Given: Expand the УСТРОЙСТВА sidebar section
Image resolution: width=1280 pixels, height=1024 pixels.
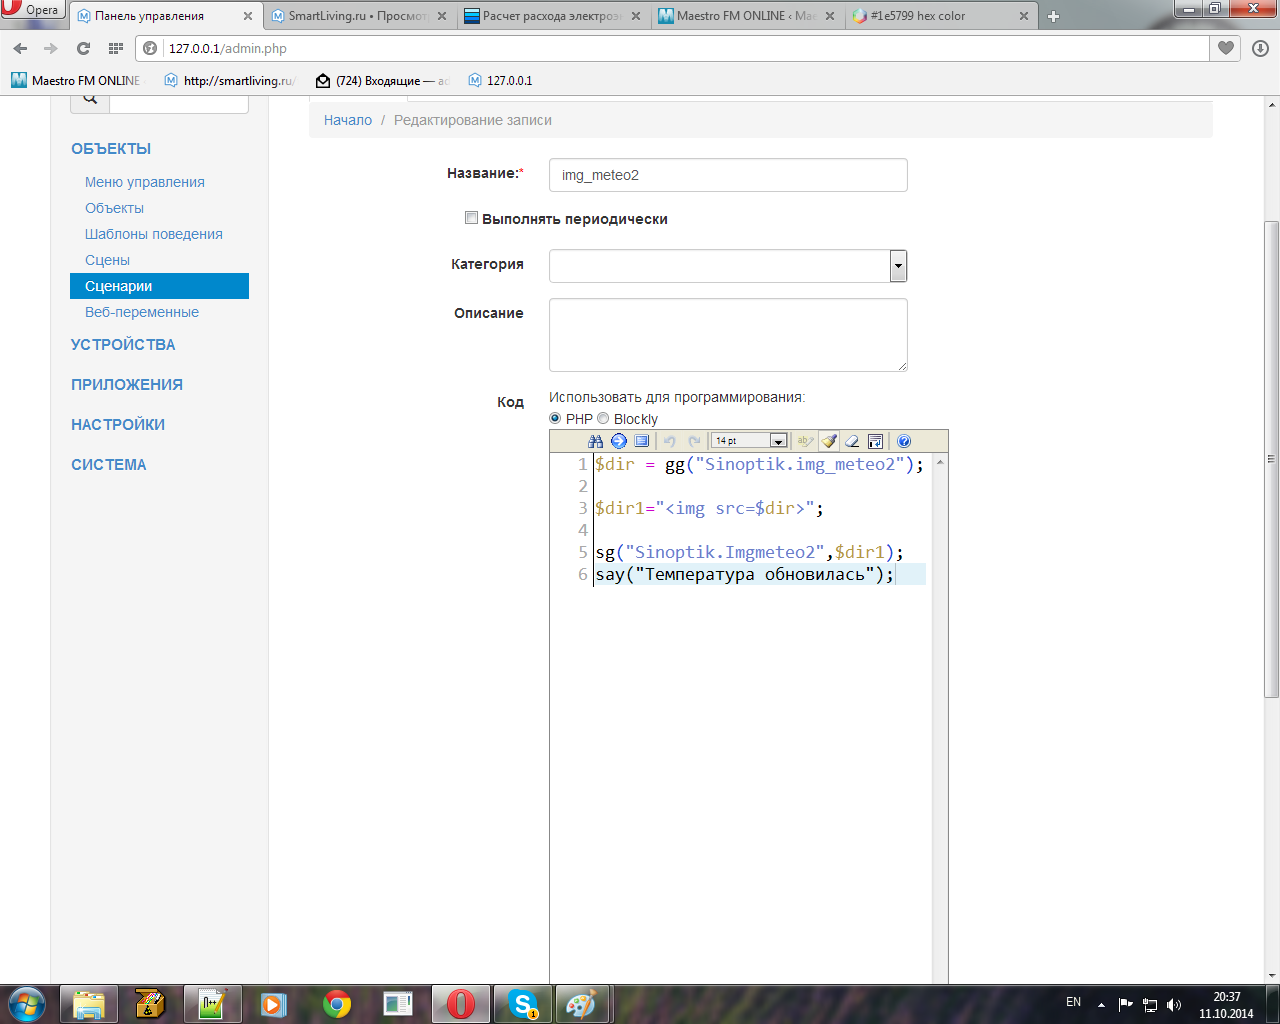Looking at the screenshot, I should (123, 345).
